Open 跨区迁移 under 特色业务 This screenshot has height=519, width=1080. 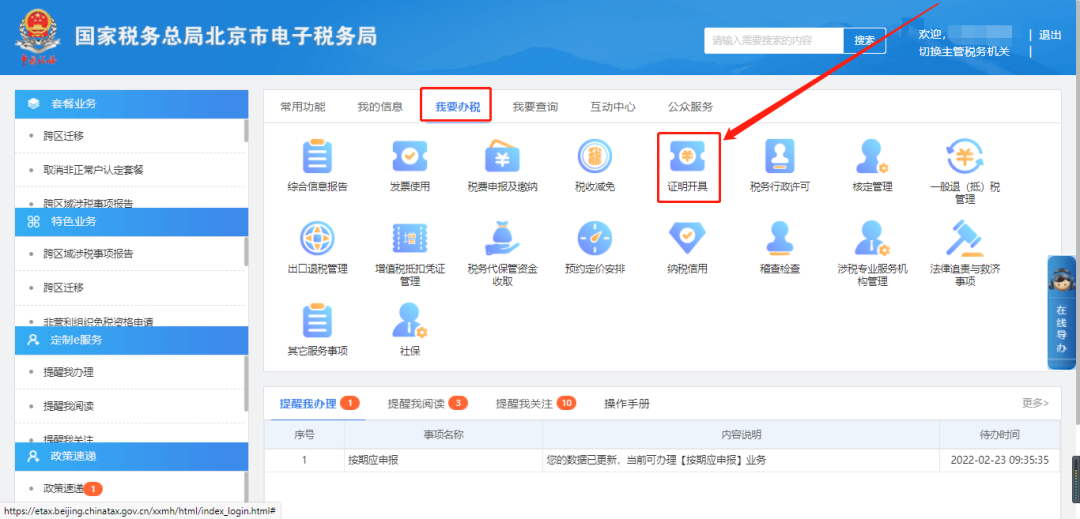pos(63,287)
